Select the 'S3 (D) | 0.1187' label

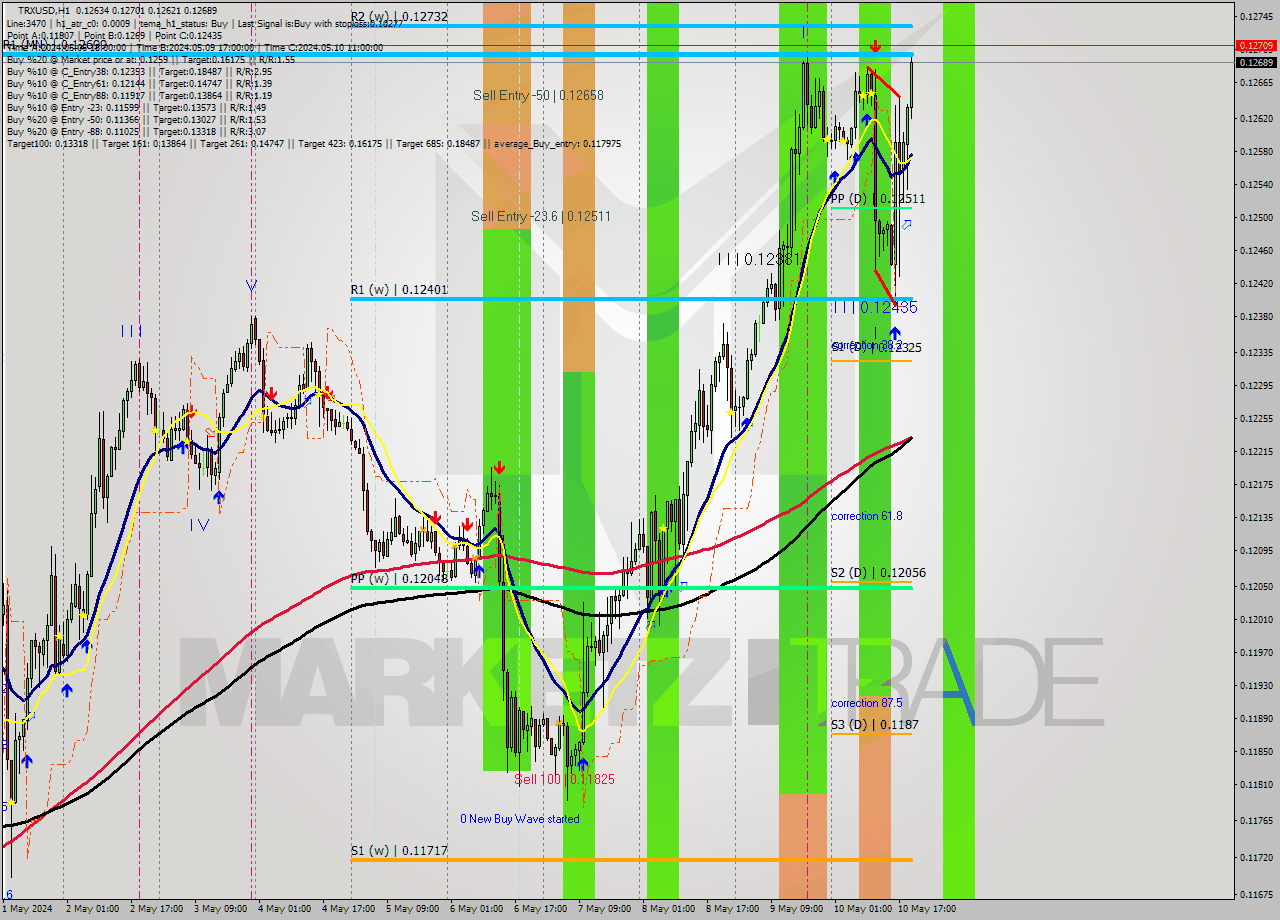click(x=875, y=724)
